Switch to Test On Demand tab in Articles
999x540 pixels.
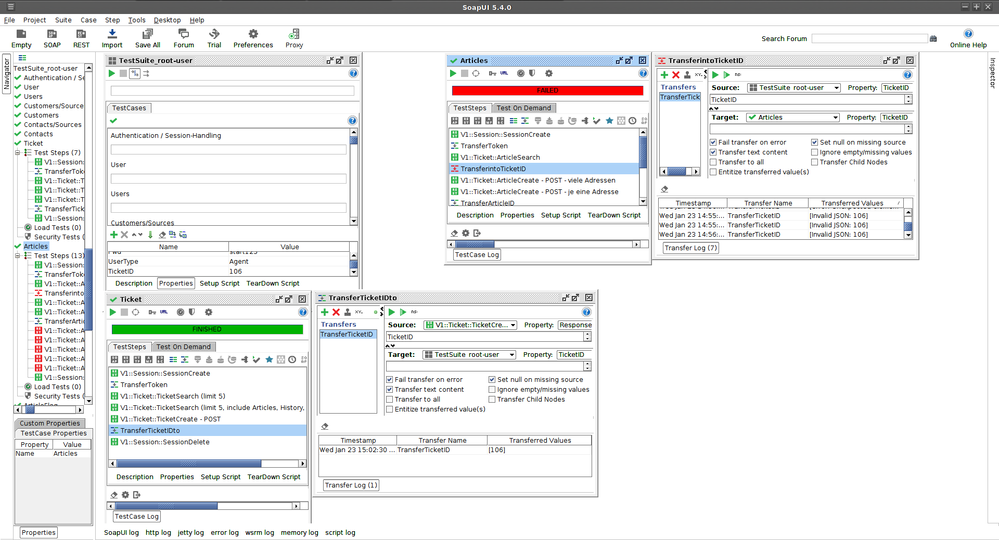(524, 108)
